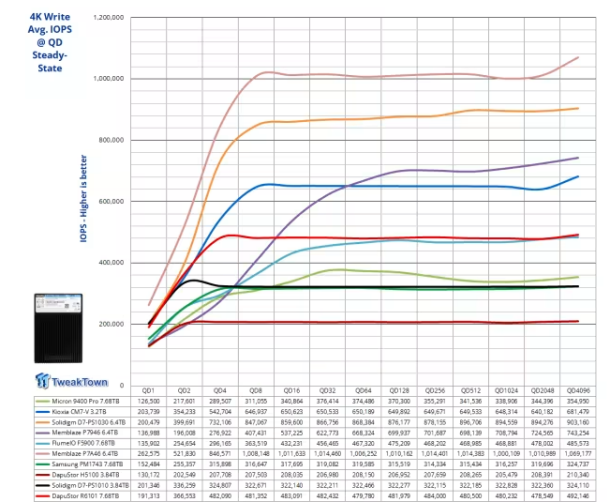Screen dimensions: 610x502
Task: Click the Memblaze P7946 6.4TB legend label
Action: pyautogui.click(x=85, y=433)
